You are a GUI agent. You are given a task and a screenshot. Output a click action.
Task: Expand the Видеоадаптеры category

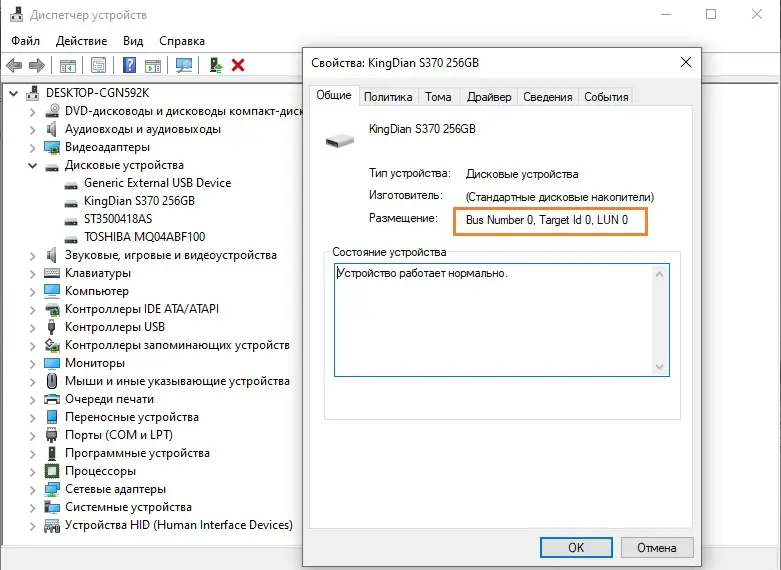coord(32,148)
